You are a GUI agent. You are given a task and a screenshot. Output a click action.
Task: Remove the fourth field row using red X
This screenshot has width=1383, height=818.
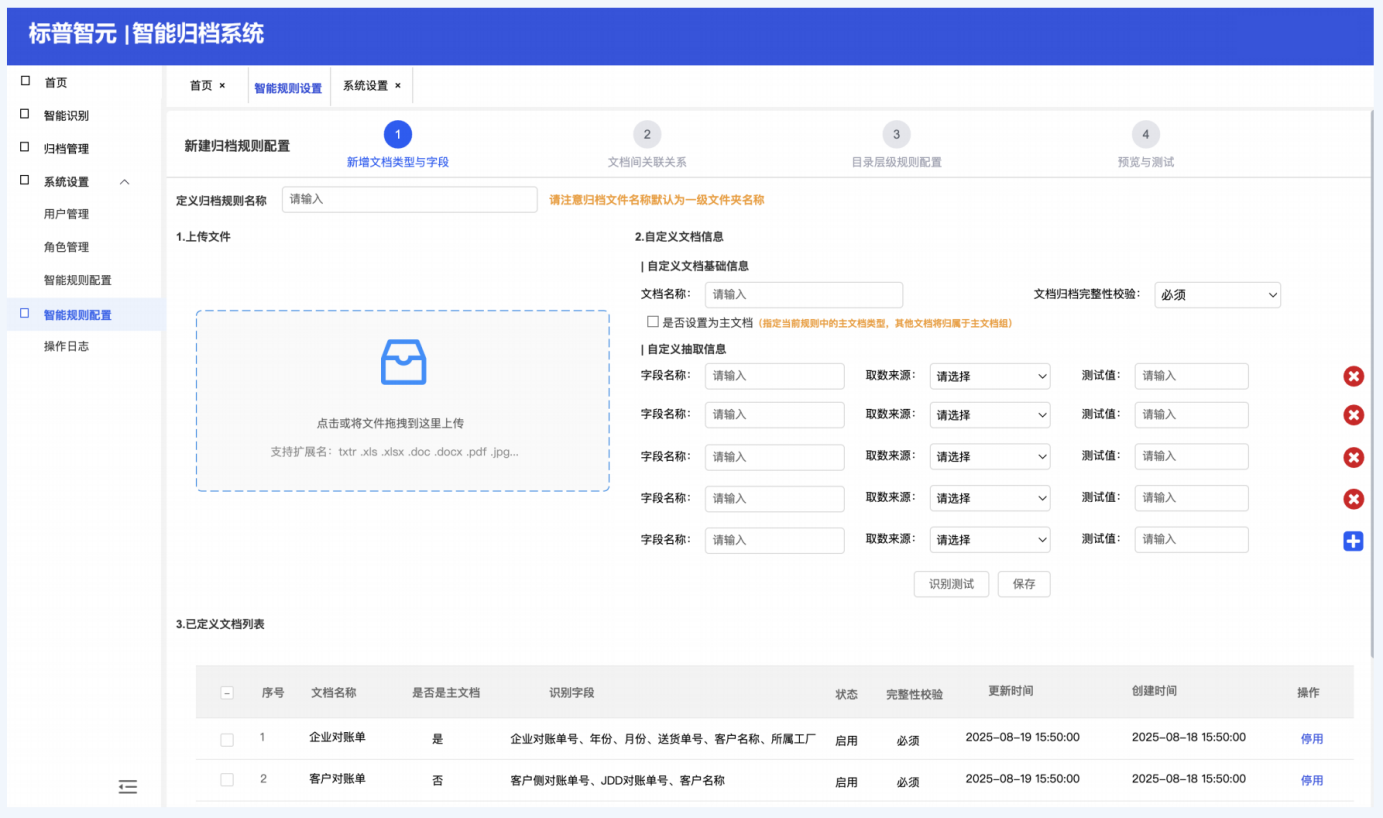pyautogui.click(x=1353, y=499)
